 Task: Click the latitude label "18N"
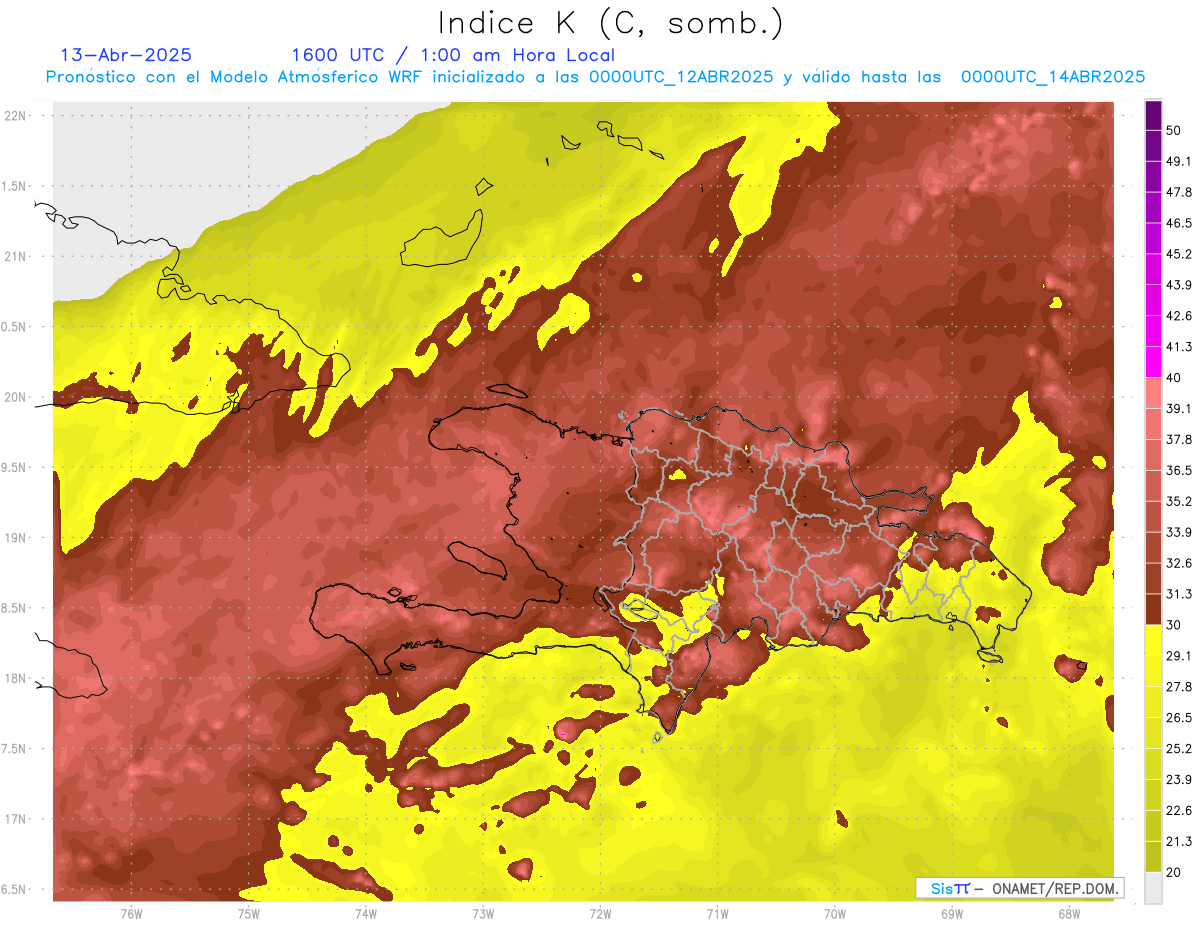point(16,678)
